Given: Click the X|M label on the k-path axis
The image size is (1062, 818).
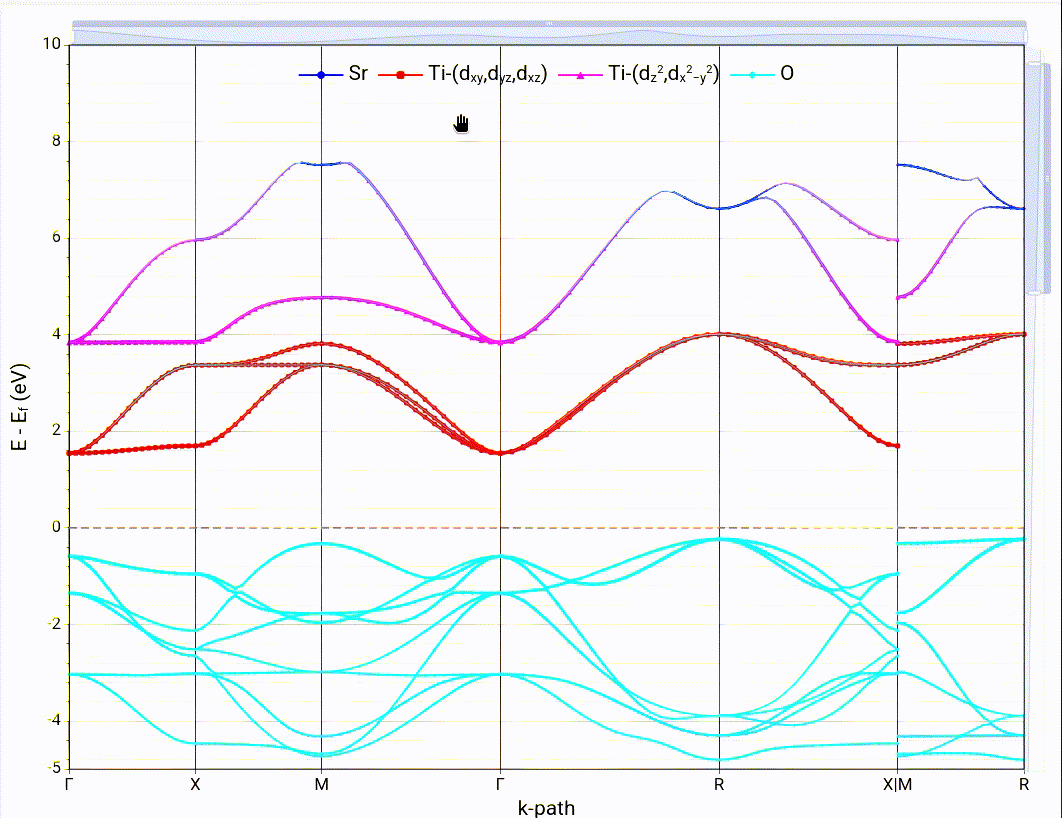Looking at the screenshot, I should (898, 785).
